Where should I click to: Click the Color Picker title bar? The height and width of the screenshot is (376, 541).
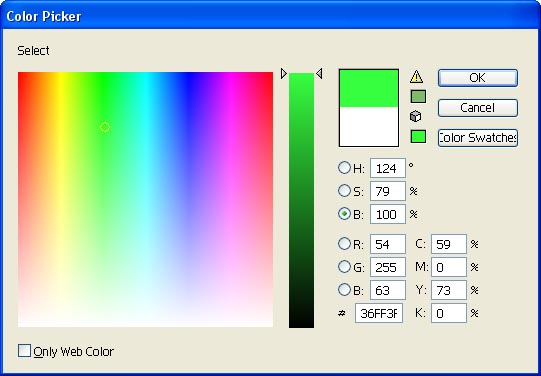pyautogui.click(x=270, y=16)
